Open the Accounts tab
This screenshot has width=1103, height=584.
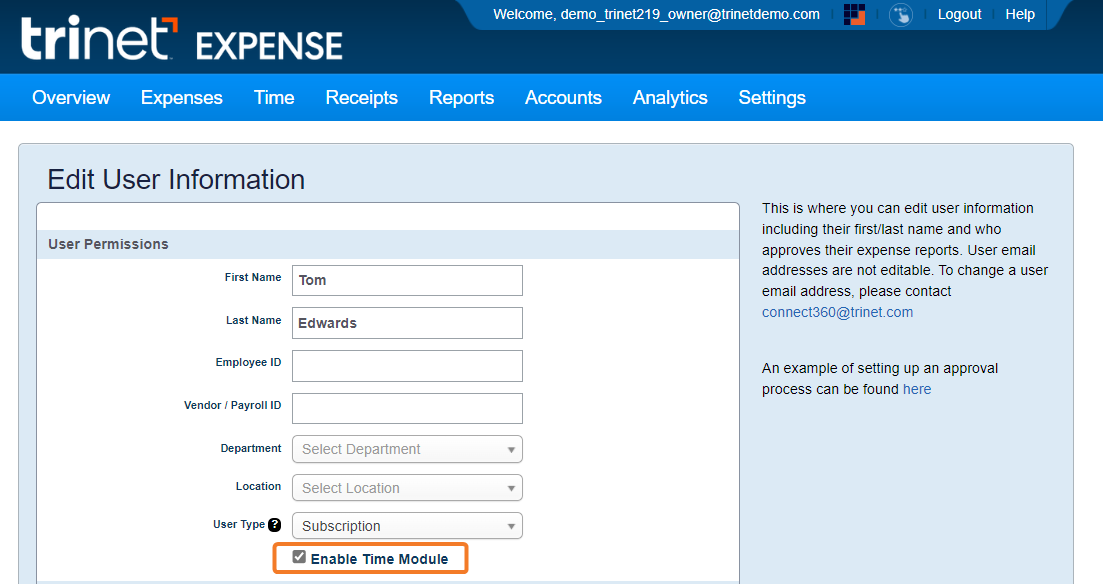click(x=563, y=98)
